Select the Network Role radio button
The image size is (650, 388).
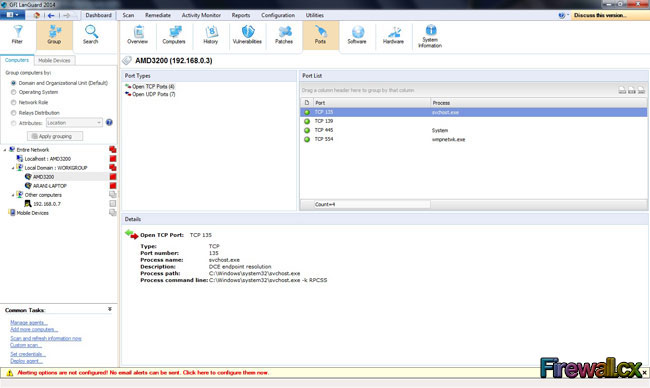14,102
